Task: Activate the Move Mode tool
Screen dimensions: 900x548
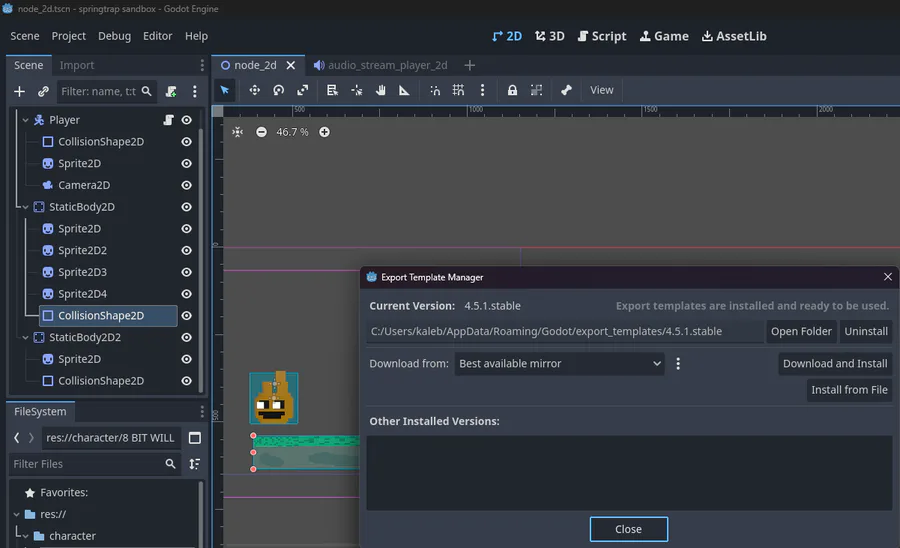Action: 254,90
